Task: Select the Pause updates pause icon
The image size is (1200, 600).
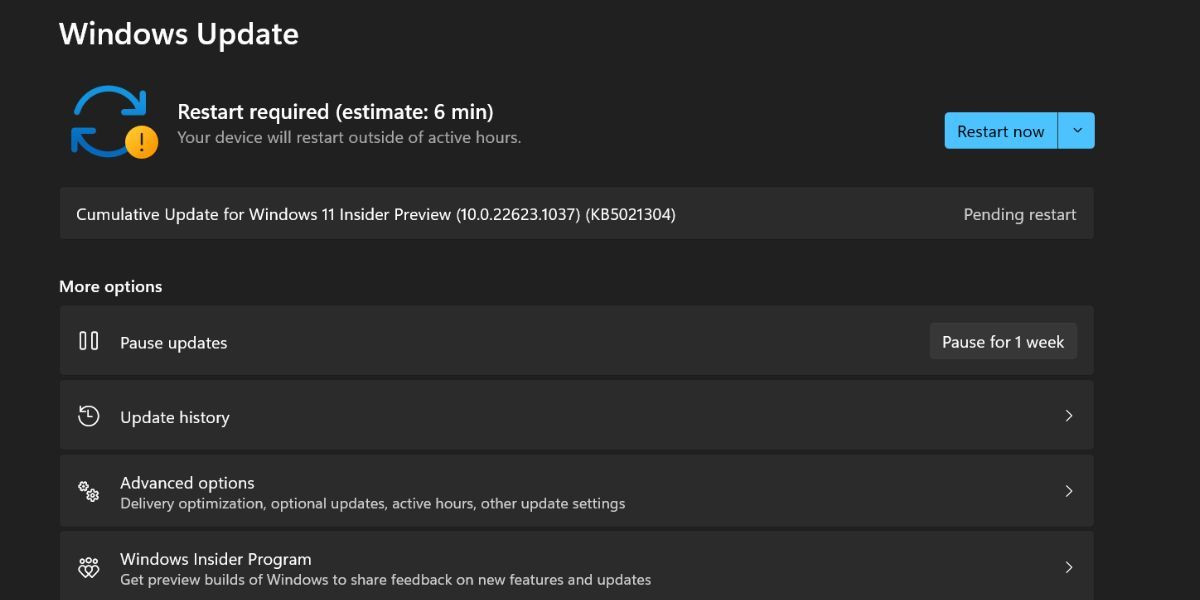Action: pyautogui.click(x=88, y=340)
